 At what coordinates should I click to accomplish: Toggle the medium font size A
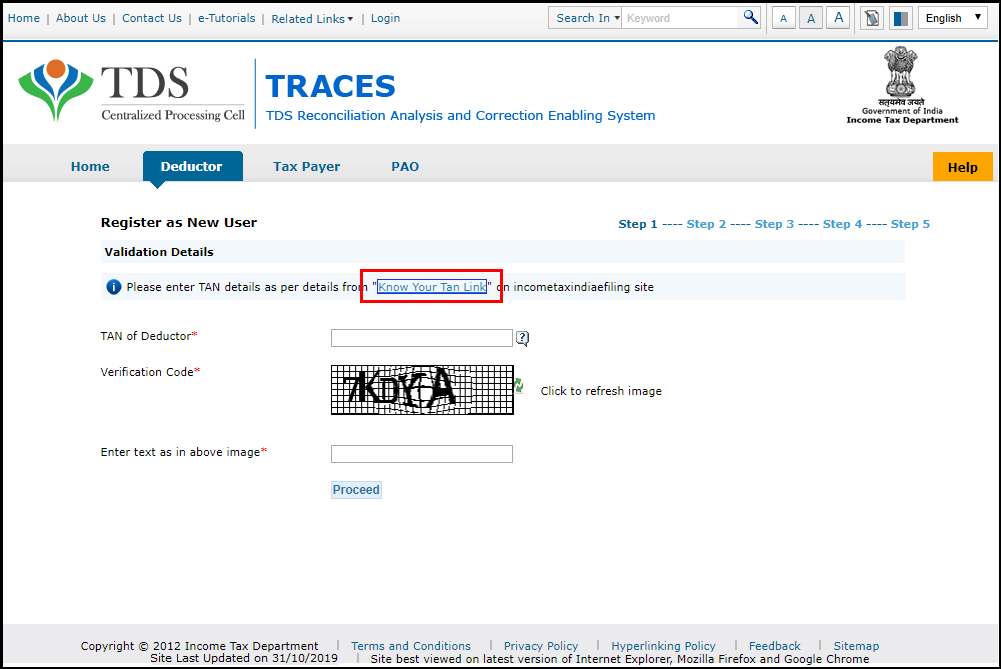[811, 17]
